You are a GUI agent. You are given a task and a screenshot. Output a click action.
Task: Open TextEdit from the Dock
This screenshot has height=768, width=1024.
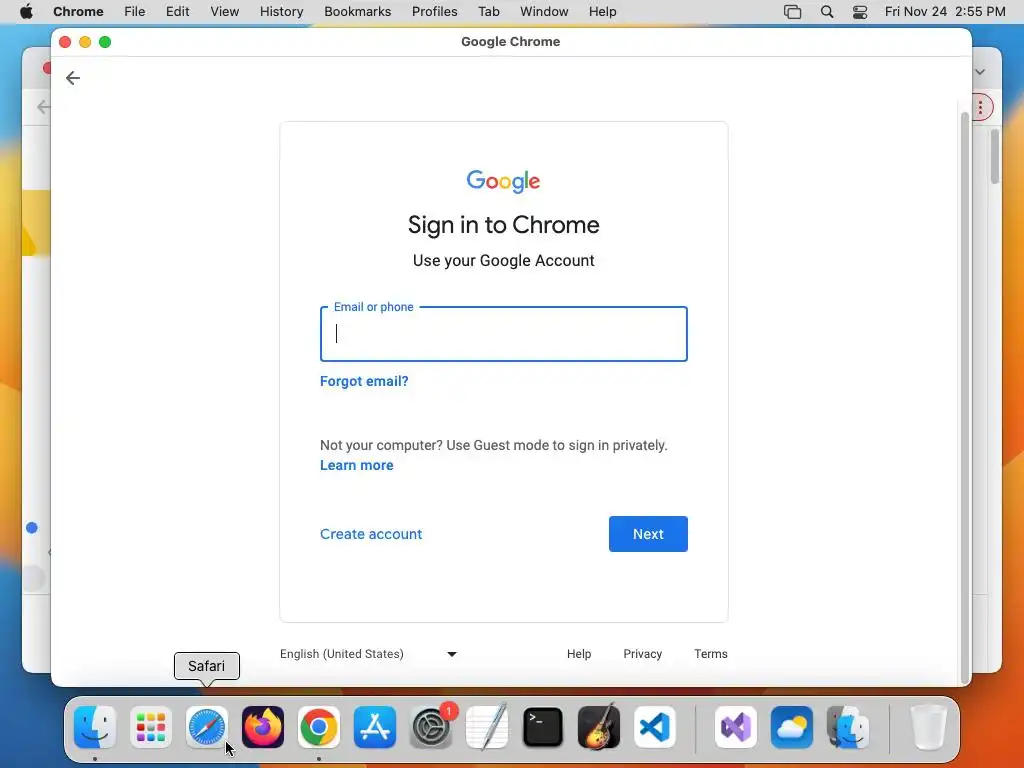pyautogui.click(x=487, y=727)
